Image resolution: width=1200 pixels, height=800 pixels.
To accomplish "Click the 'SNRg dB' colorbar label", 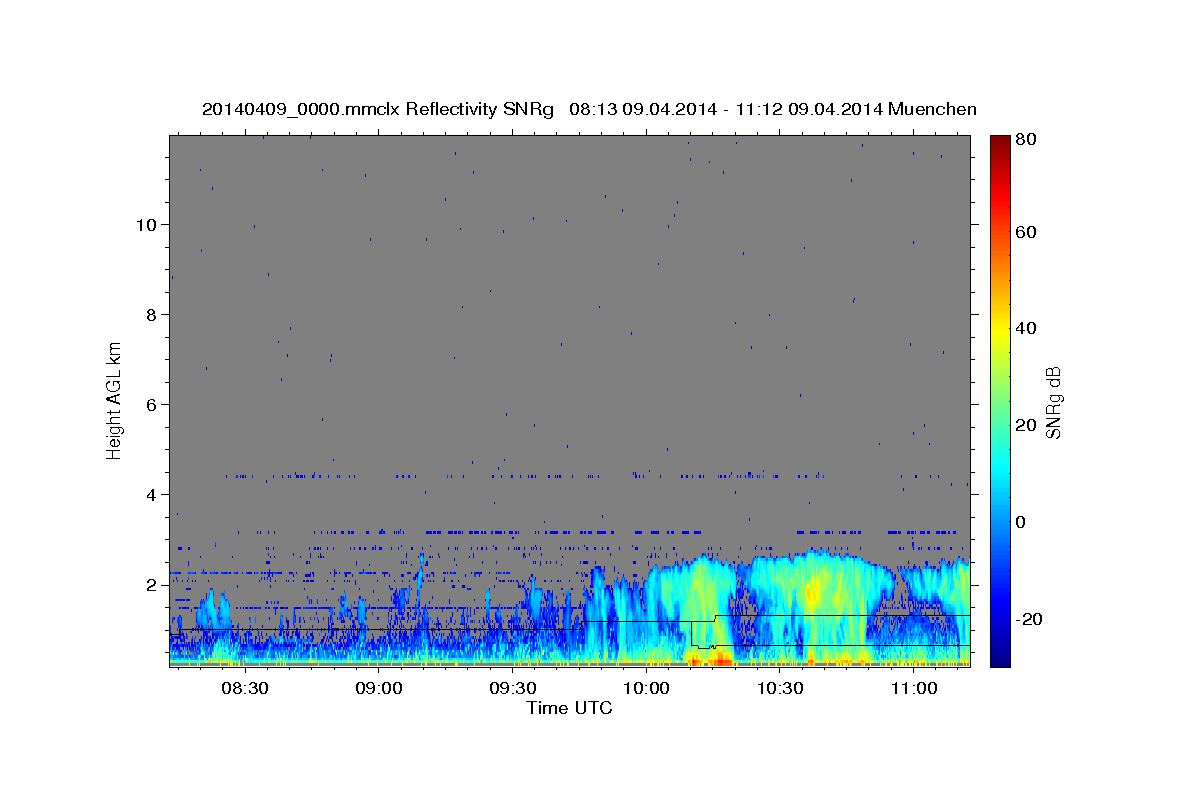I will (x=1053, y=402).
